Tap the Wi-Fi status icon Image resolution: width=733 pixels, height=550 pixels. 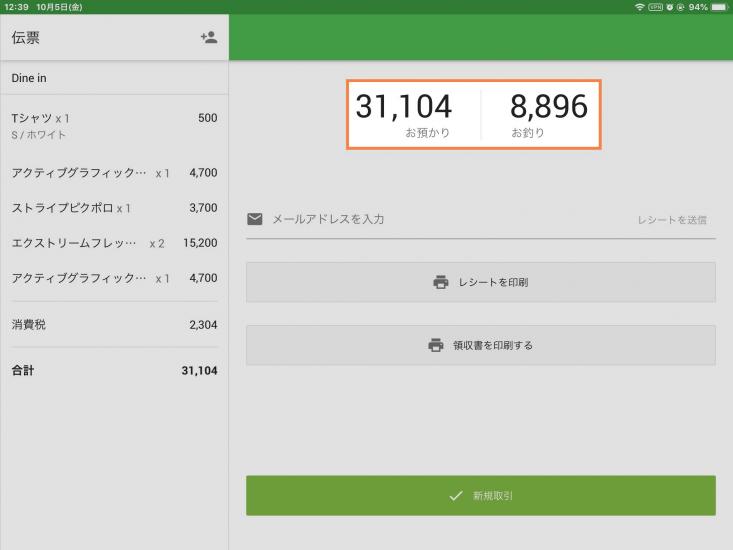tap(639, 7)
